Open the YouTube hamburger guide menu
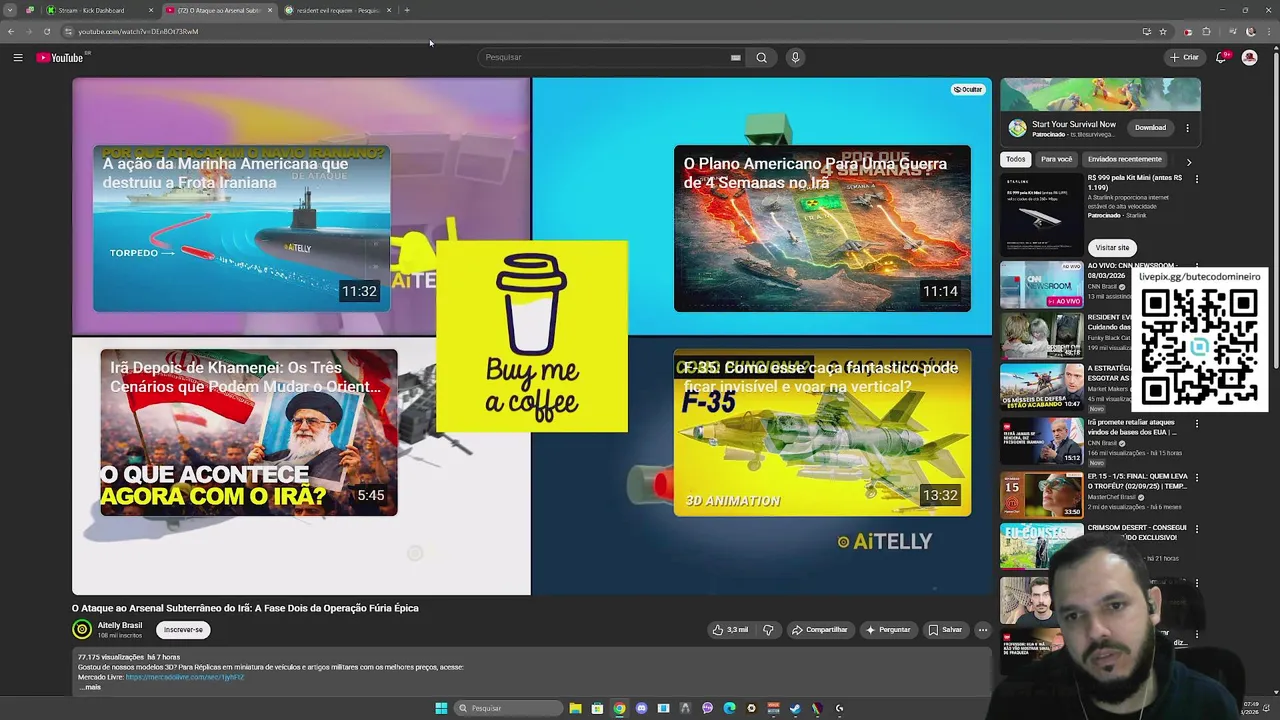Viewport: 1280px width, 720px height. (x=17, y=58)
